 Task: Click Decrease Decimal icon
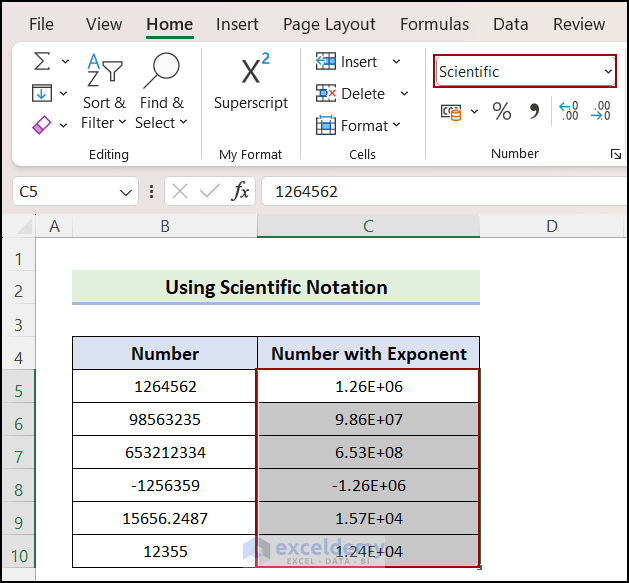[601, 111]
